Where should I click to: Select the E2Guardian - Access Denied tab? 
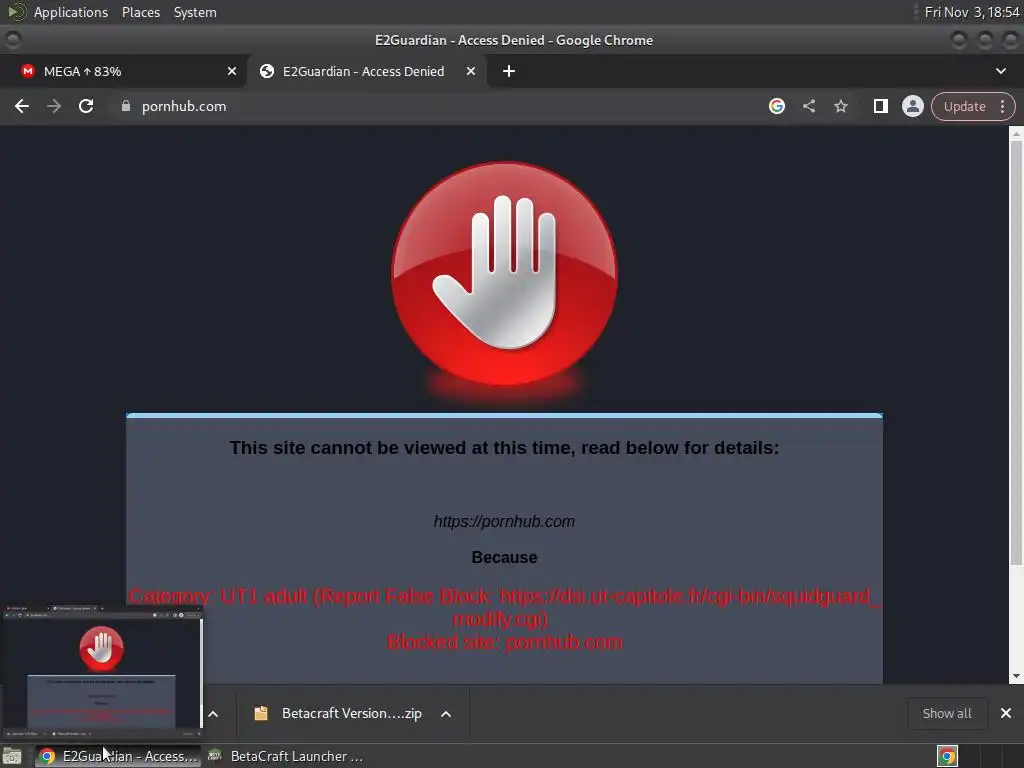tap(366, 71)
